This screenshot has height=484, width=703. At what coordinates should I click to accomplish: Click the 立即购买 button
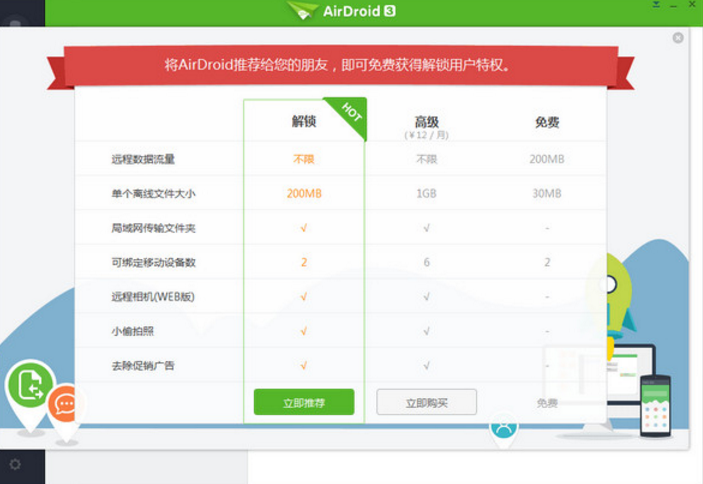tap(426, 402)
